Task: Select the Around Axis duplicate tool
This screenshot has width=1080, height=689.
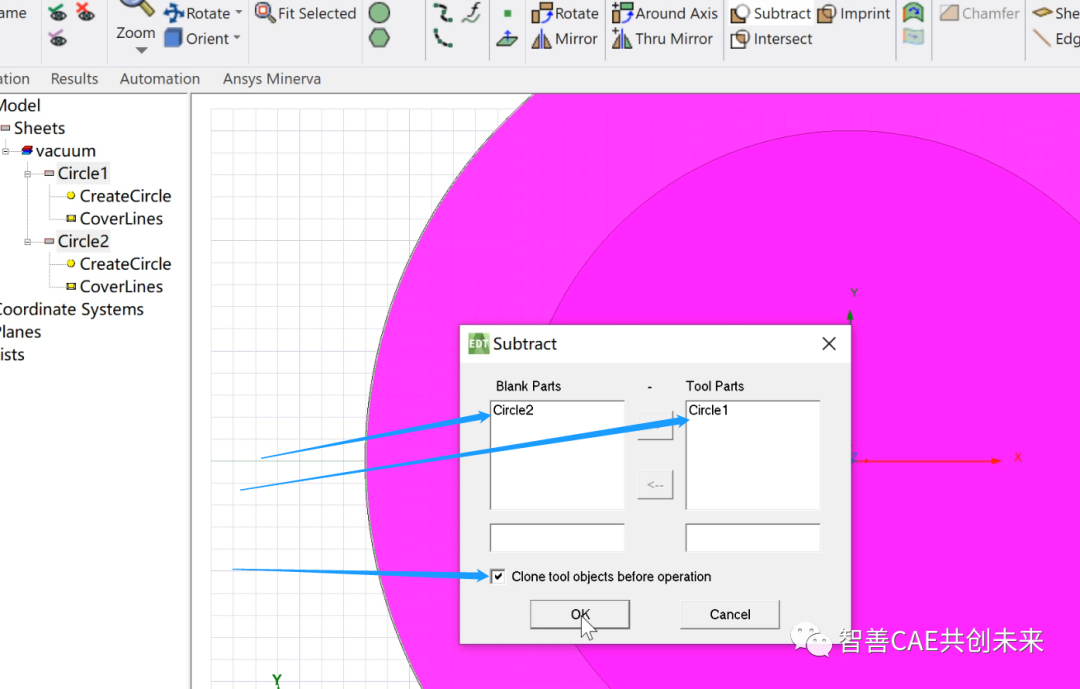Action: [665, 13]
